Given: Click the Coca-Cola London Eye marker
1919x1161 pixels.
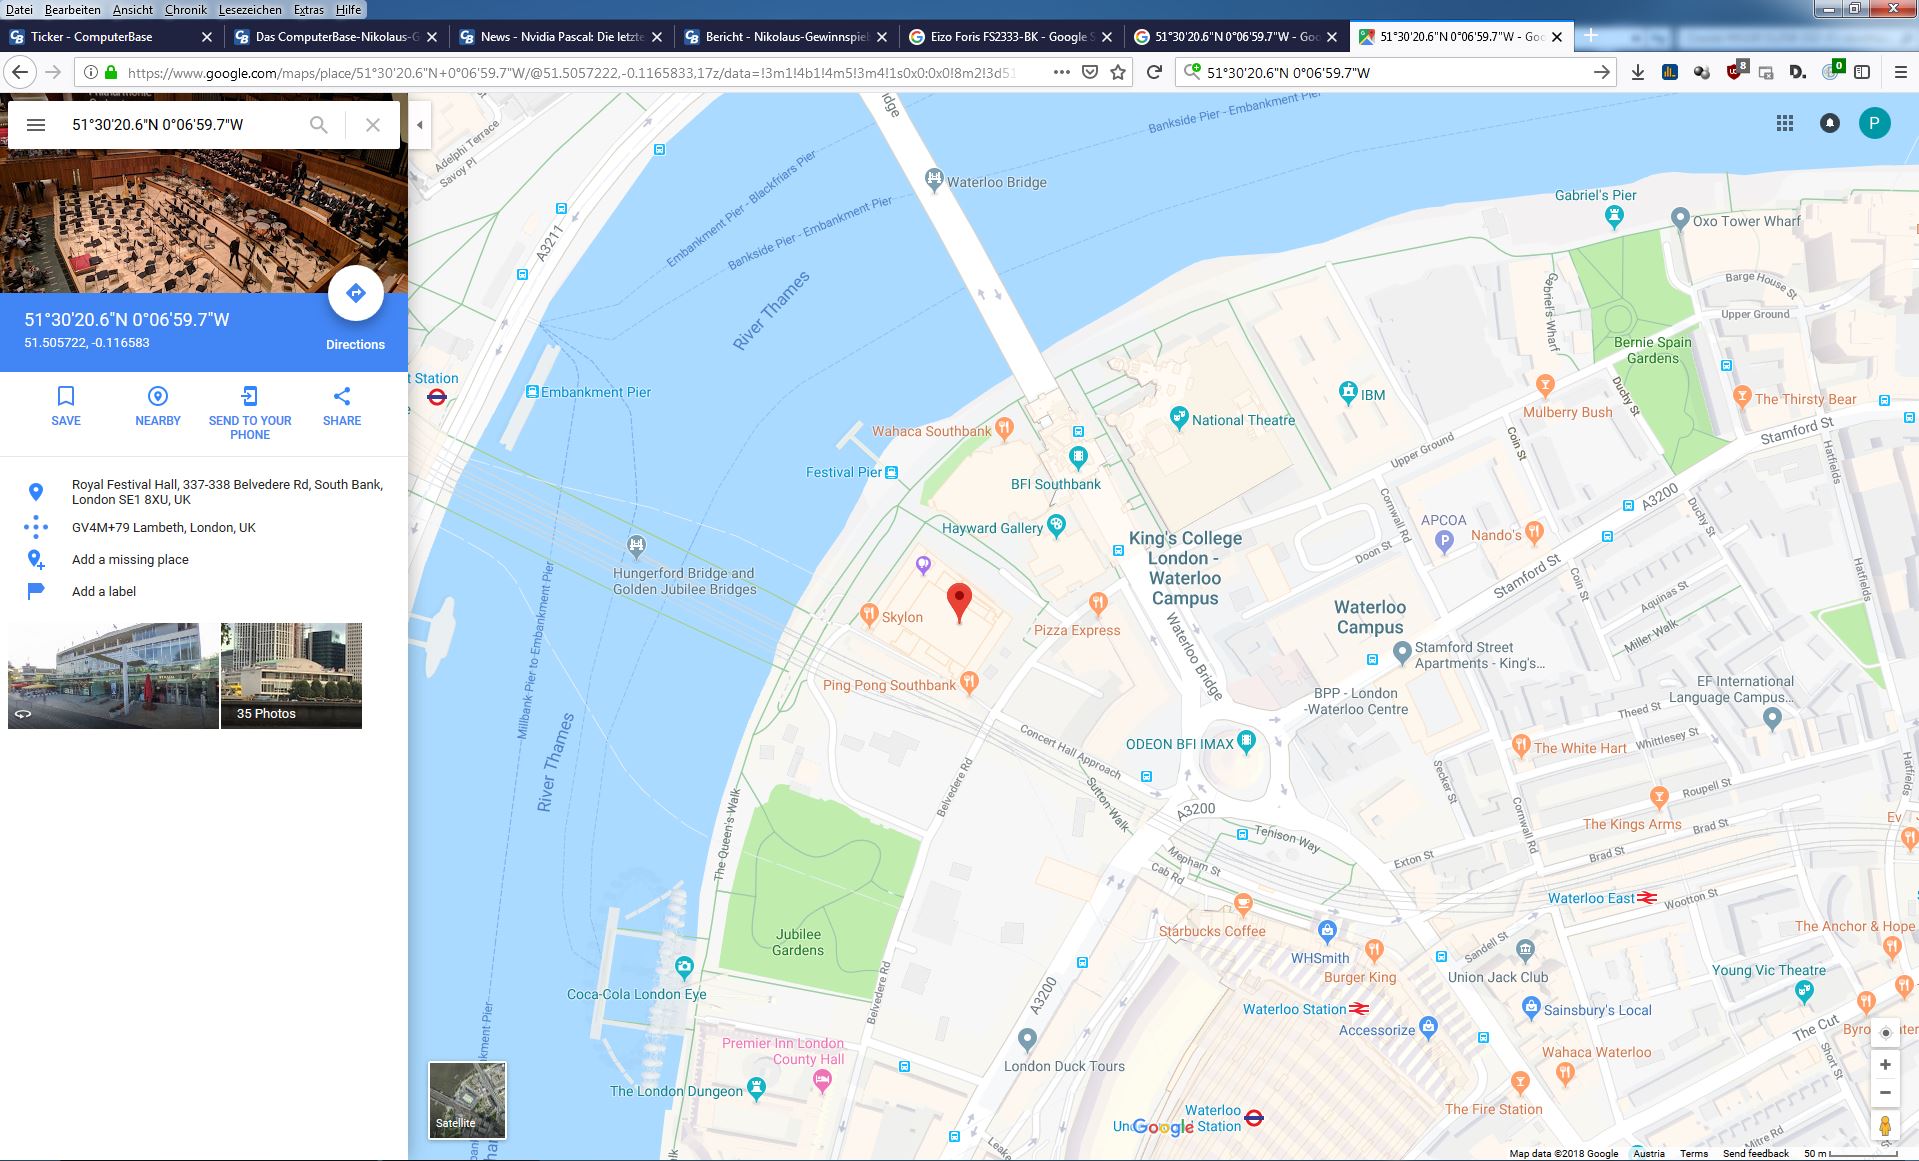Looking at the screenshot, I should [x=684, y=967].
